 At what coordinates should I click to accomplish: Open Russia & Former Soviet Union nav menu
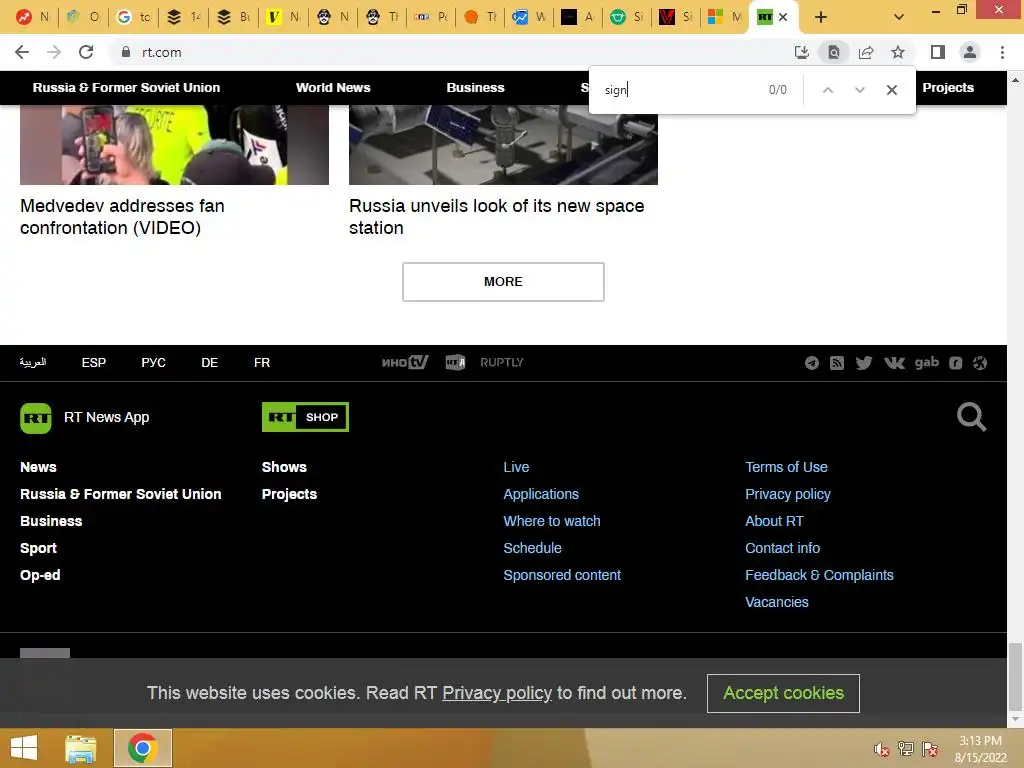[x=126, y=88]
